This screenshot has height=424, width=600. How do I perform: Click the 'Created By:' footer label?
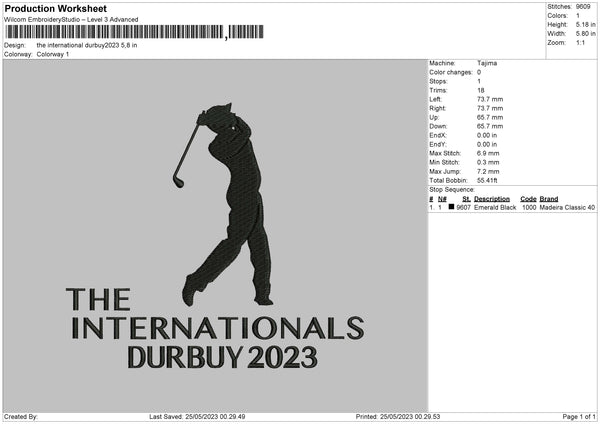21,417
